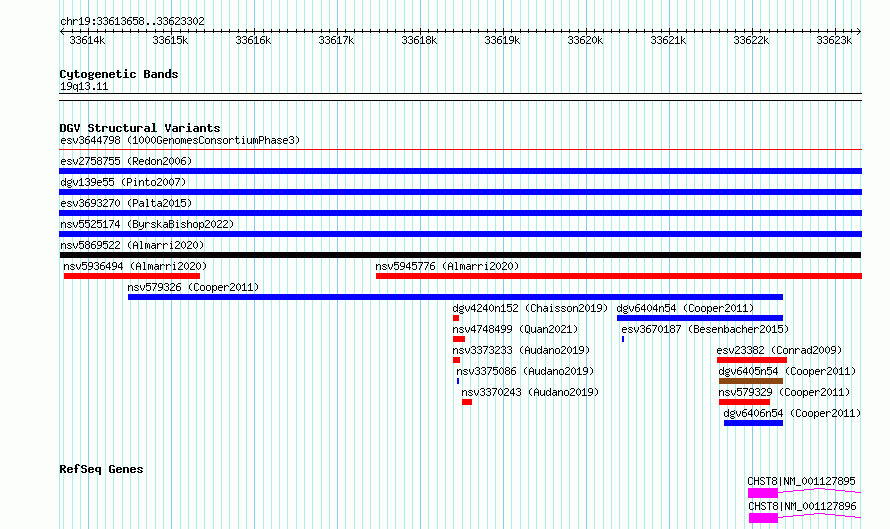Image resolution: width=890 pixels, height=529 pixels.
Task: Open the nsv5869522 (Almarri2020) label
Action: [132, 245]
